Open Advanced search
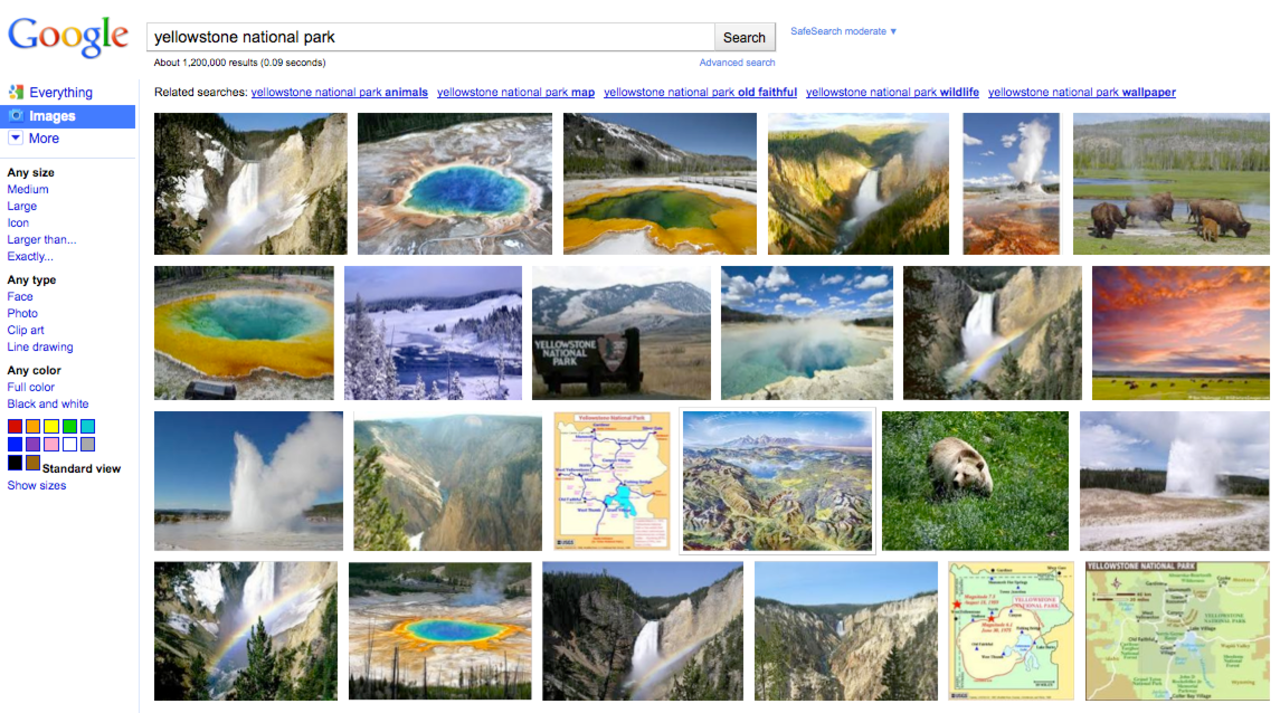 coord(736,62)
